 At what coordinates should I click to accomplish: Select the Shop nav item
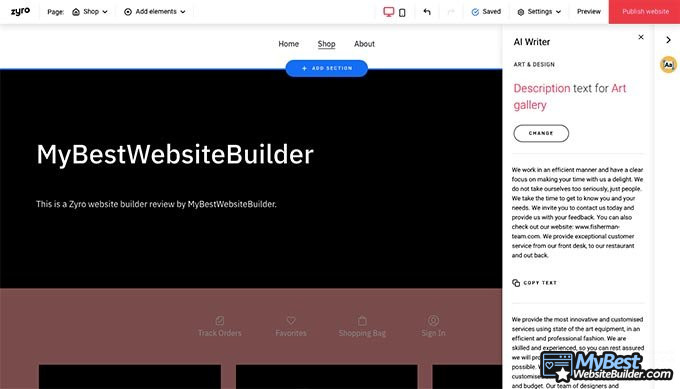coord(326,44)
